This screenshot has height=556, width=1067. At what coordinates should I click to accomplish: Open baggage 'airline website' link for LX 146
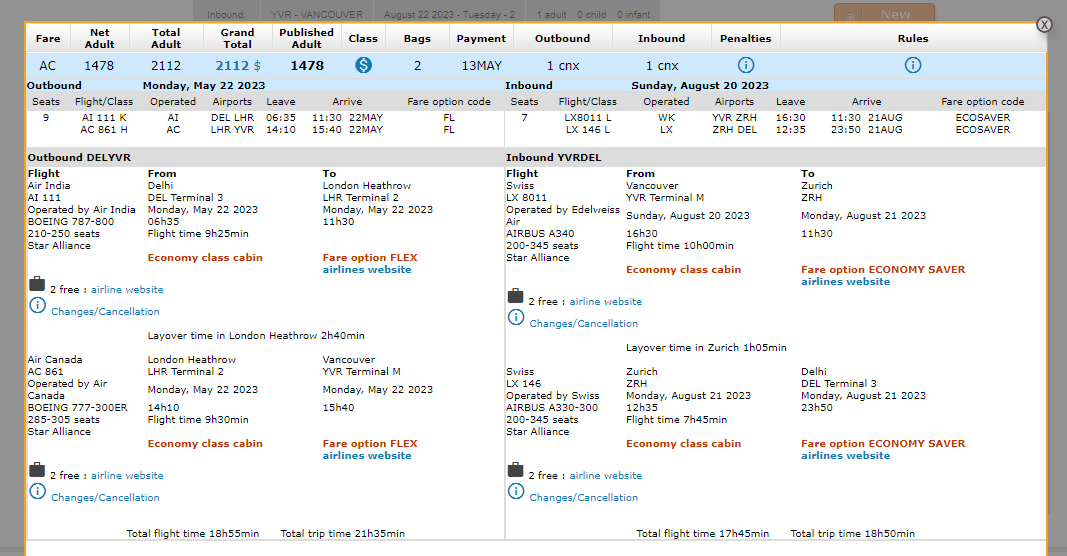[x=606, y=476]
